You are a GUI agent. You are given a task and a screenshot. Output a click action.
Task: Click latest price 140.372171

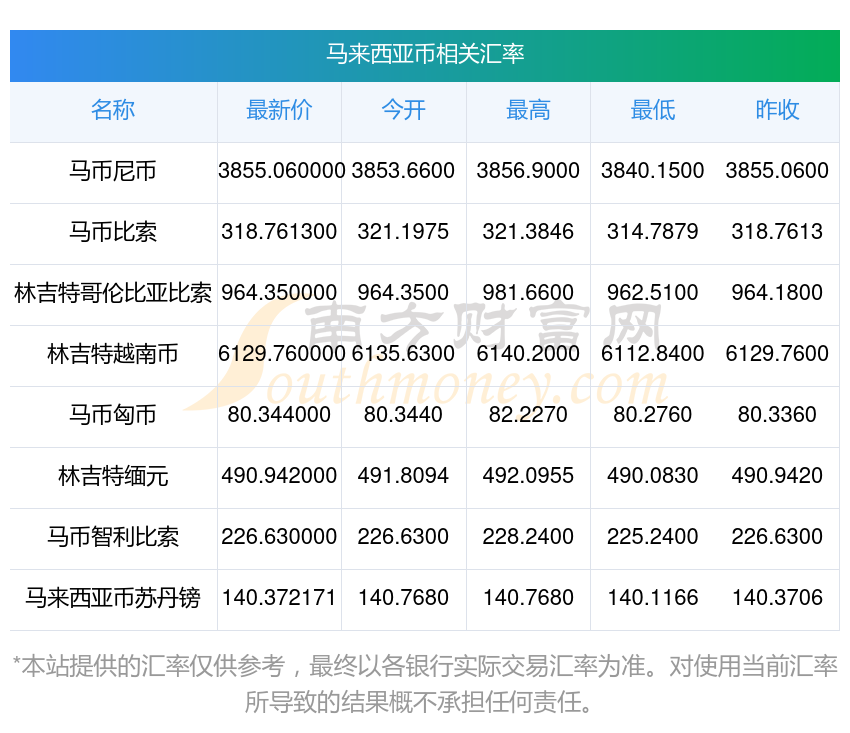(279, 598)
